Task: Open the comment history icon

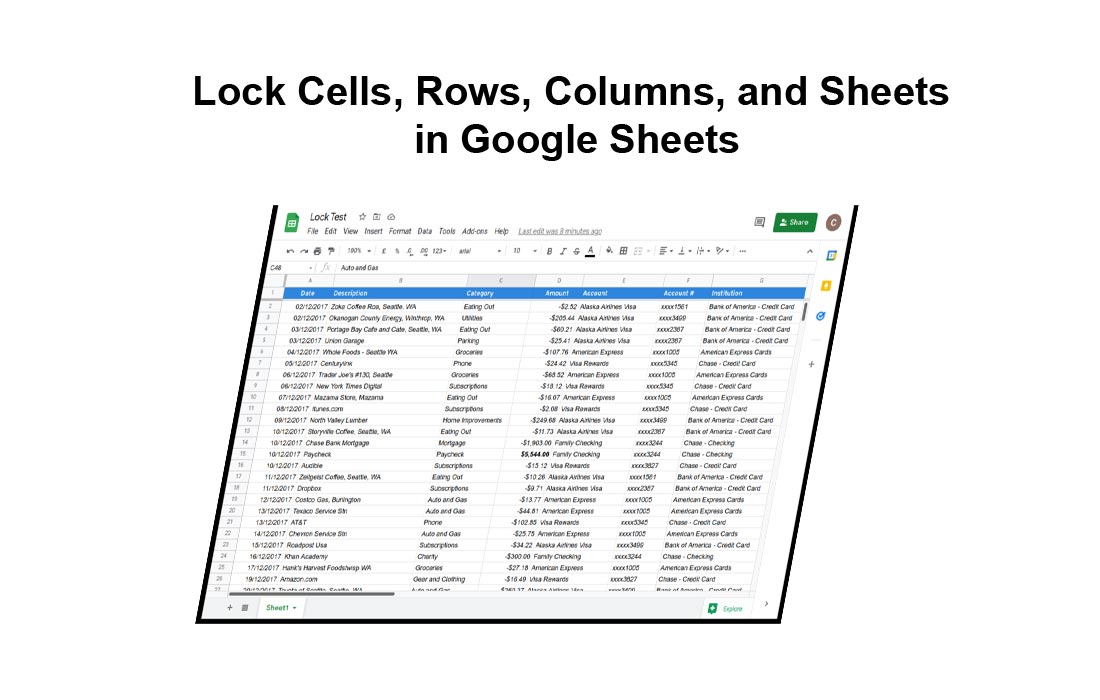Action: click(x=759, y=222)
